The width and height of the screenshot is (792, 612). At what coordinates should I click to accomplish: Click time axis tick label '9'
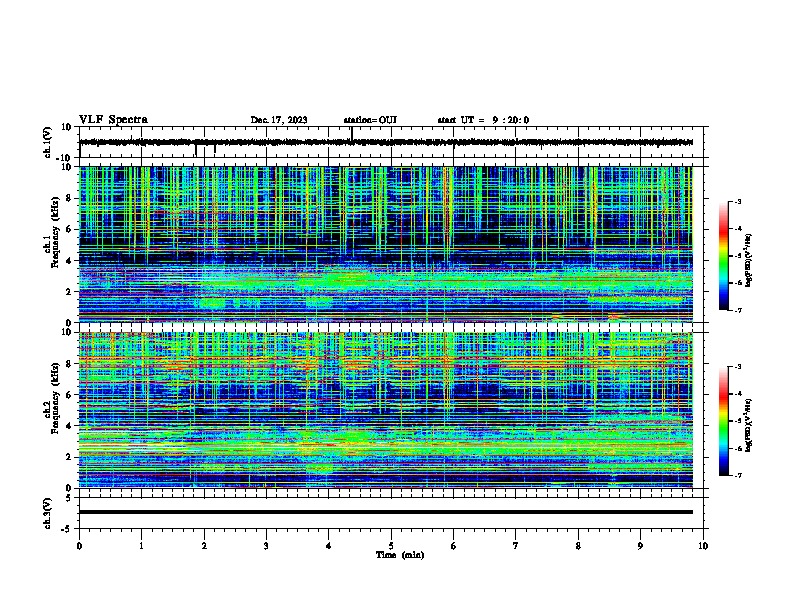pyautogui.click(x=640, y=546)
